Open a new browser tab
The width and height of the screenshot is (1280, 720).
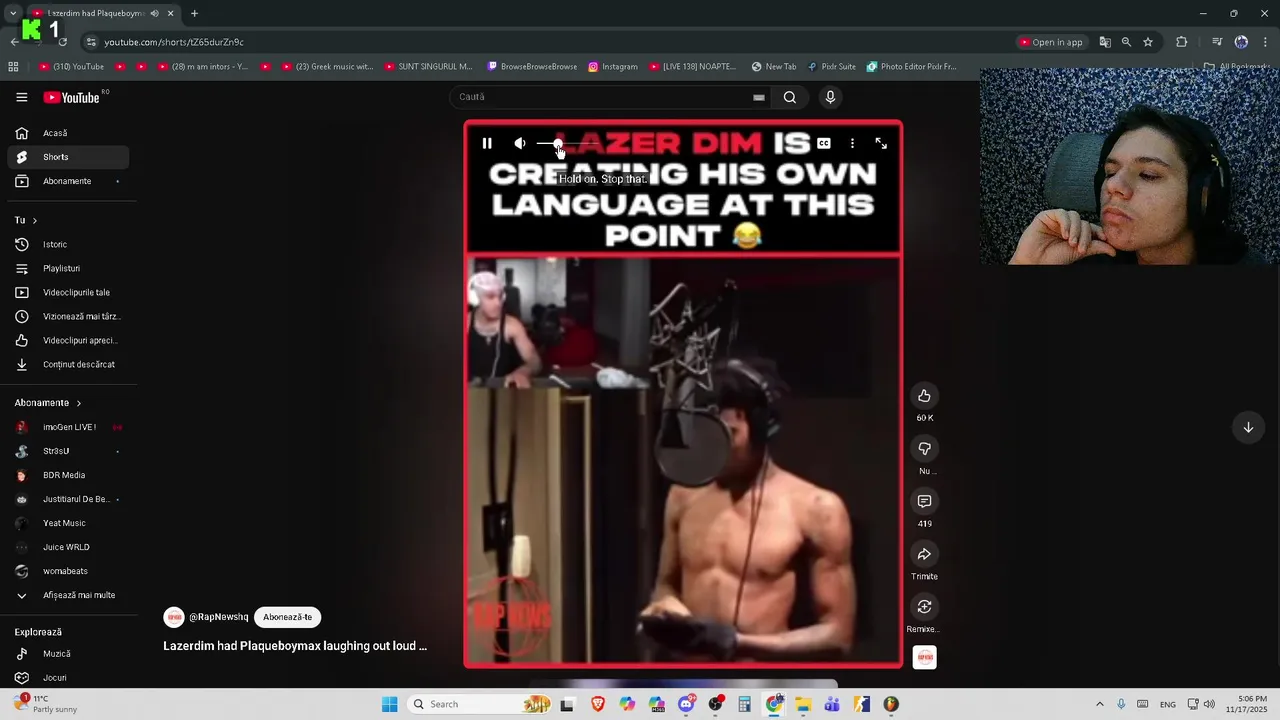194,13
